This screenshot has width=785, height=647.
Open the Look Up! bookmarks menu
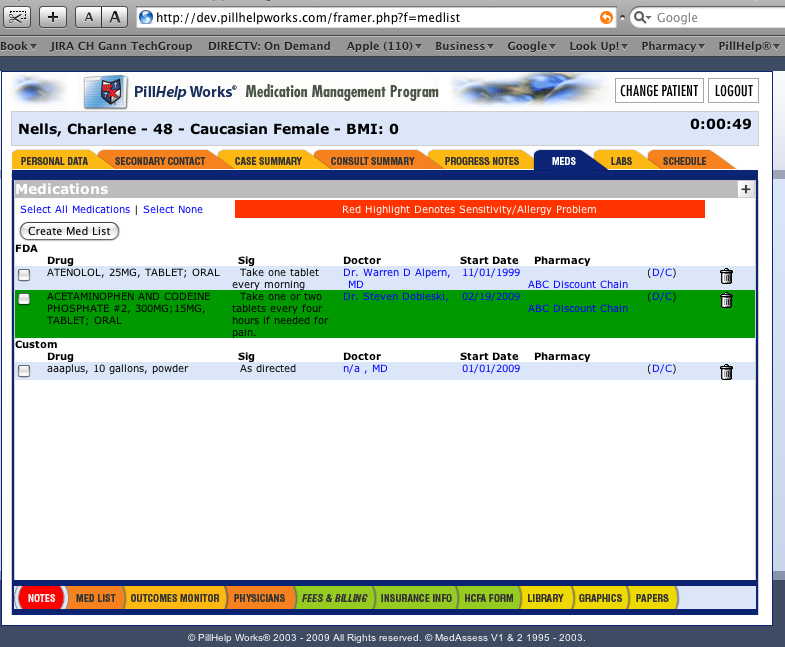coord(599,46)
